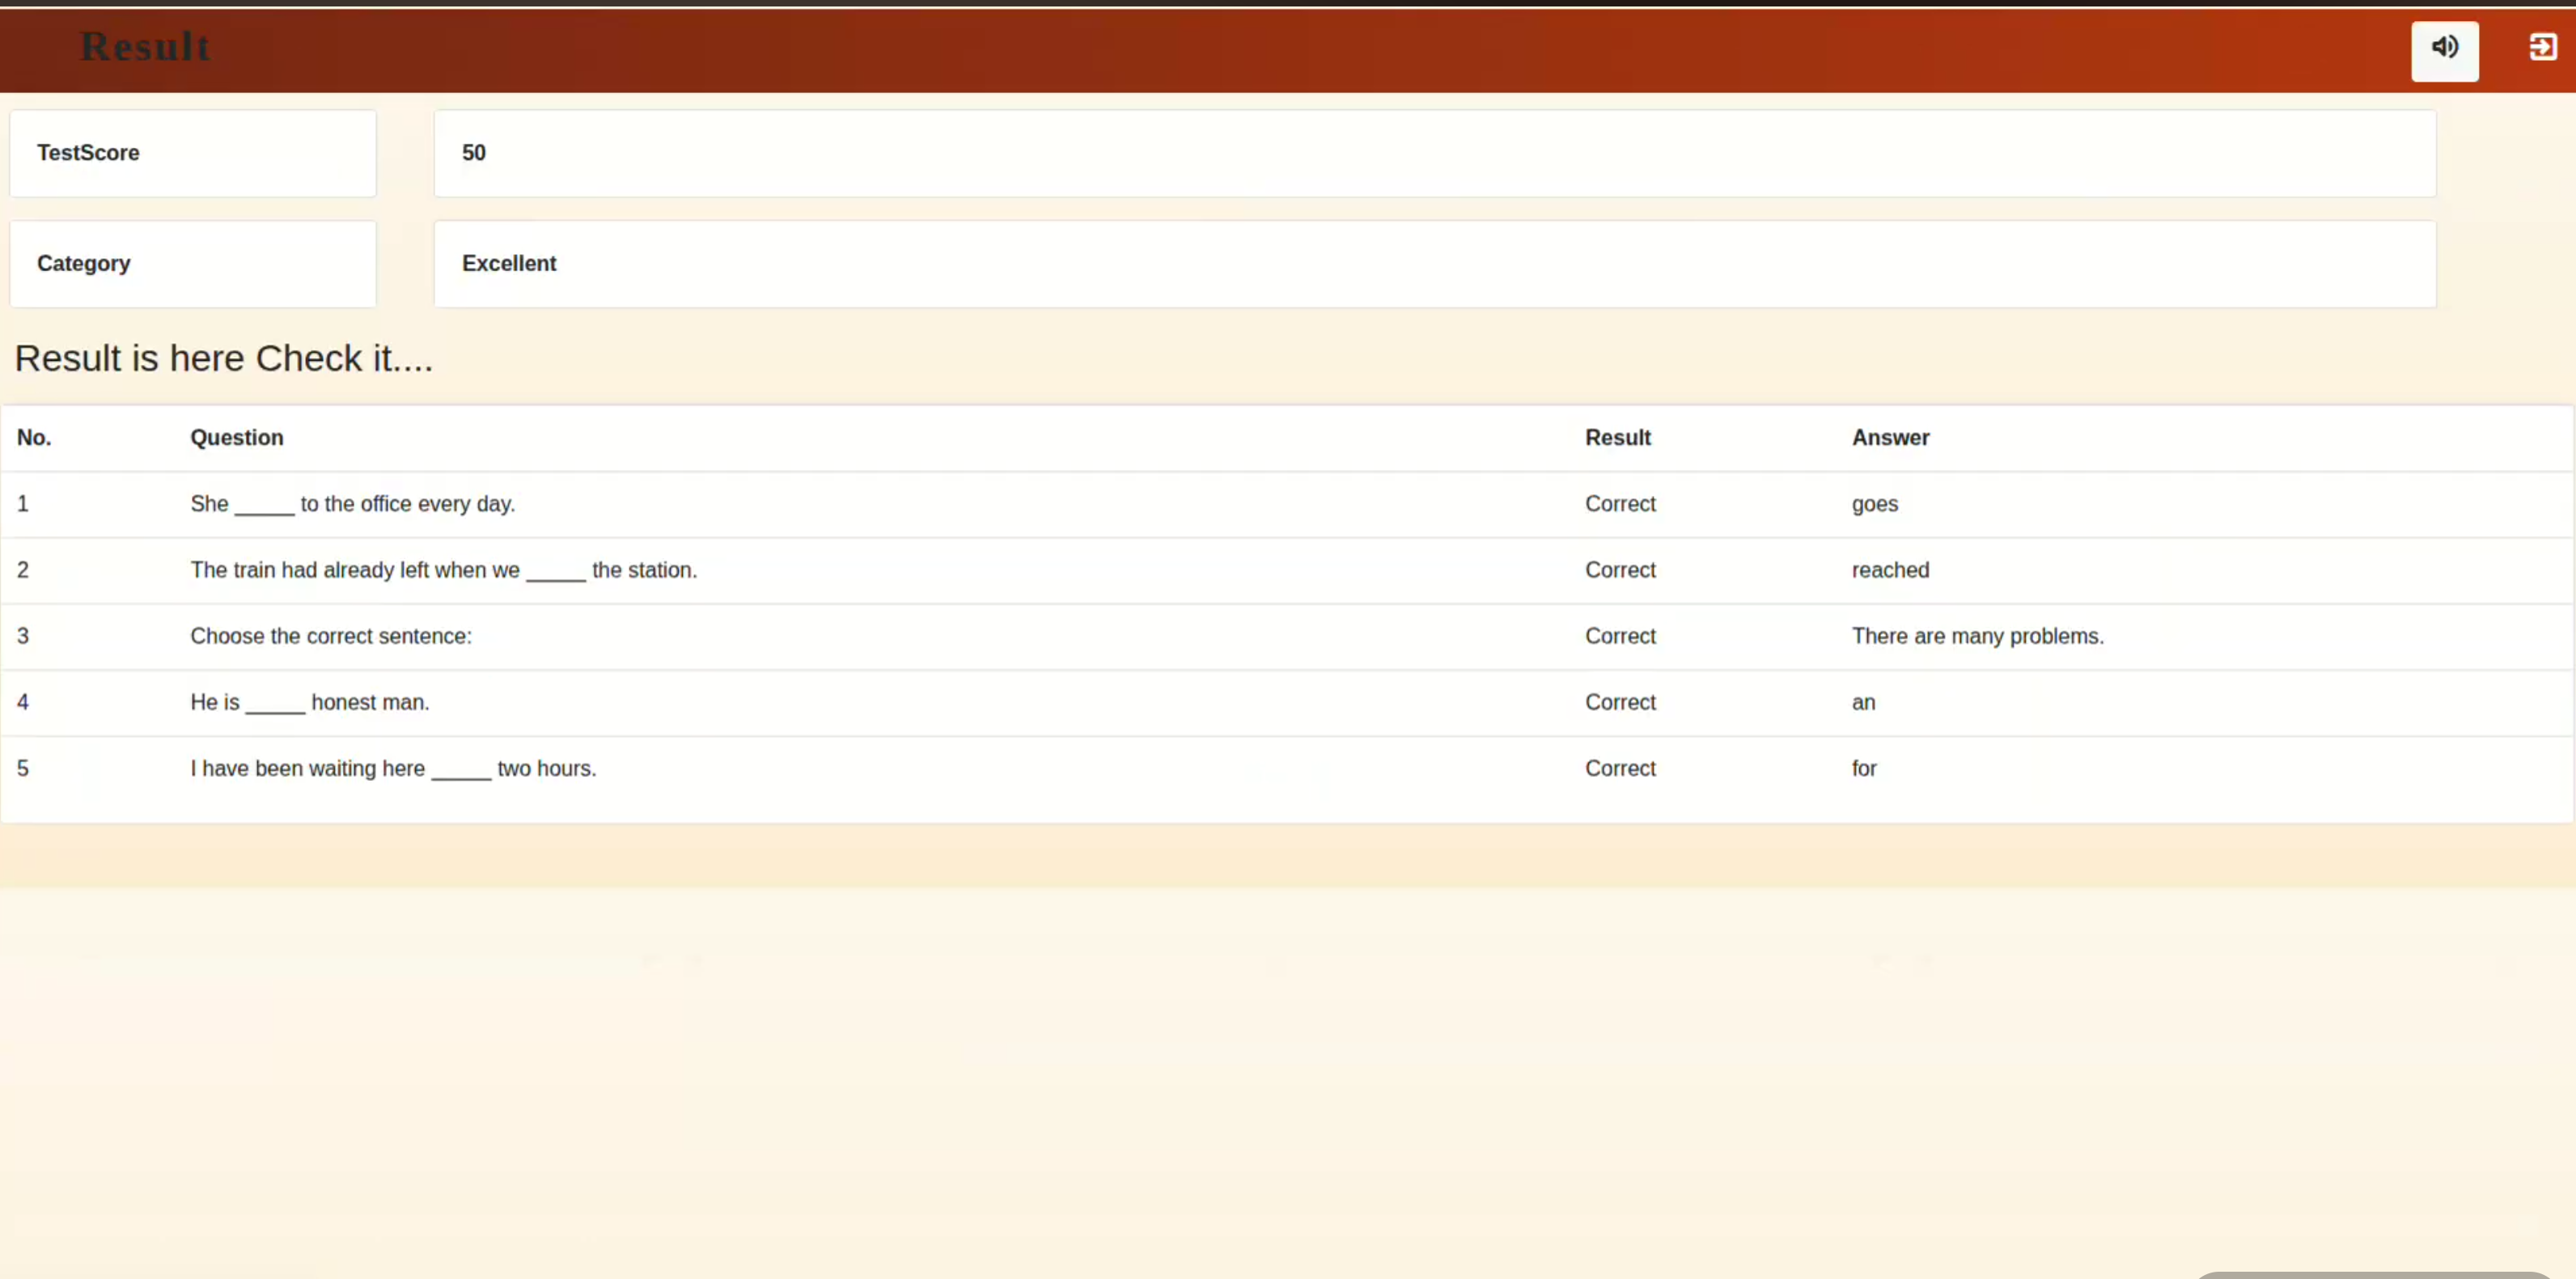Select the Category label box
The height and width of the screenshot is (1279, 2576).
click(x=193, y=264)
